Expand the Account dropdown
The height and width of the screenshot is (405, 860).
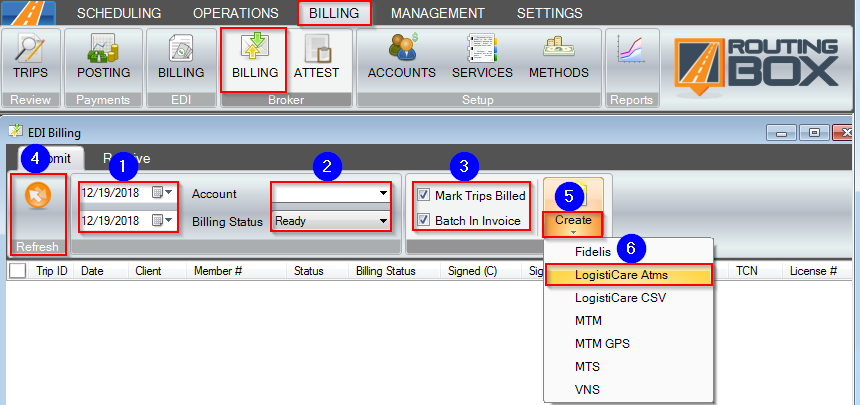(382, 193)
